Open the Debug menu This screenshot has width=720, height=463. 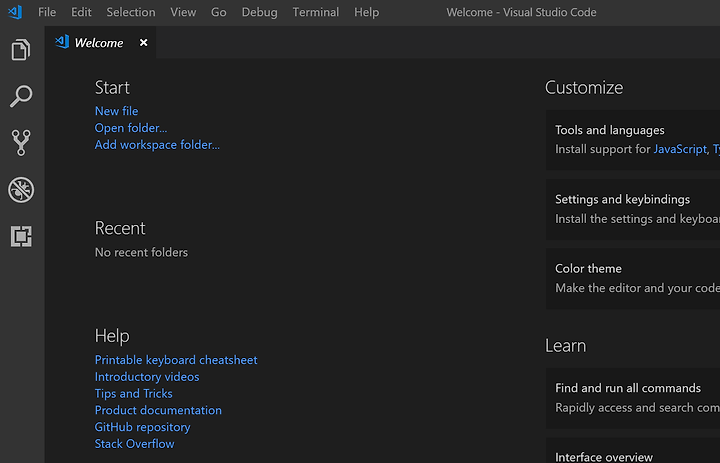tap(259, 12)
